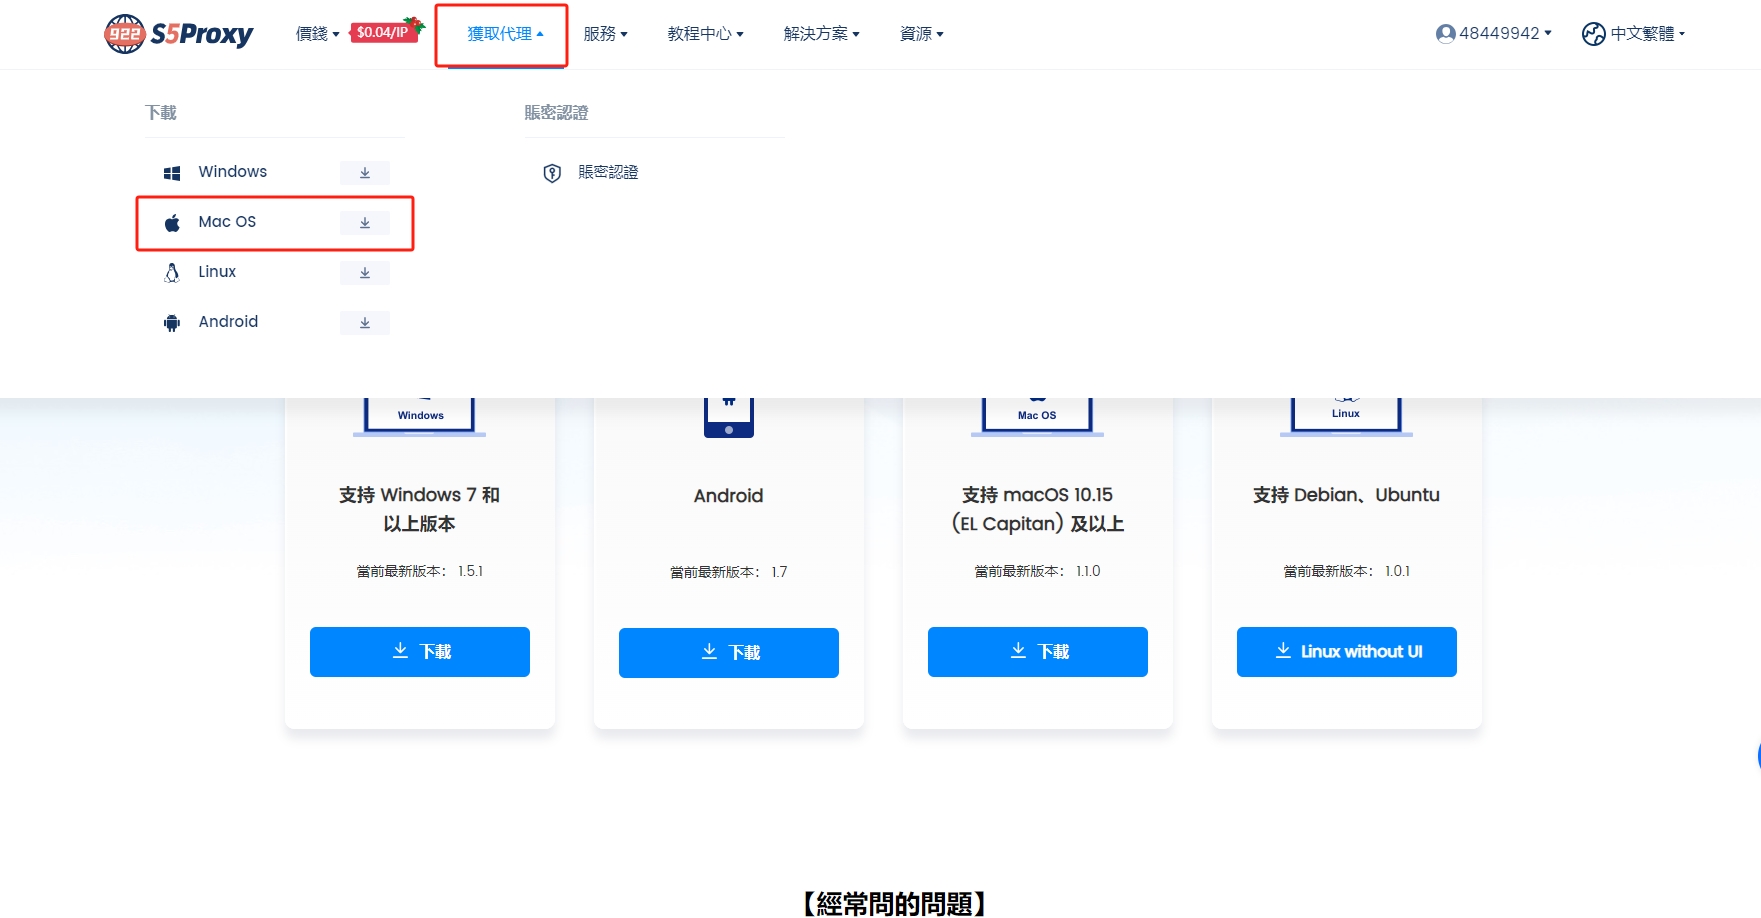Screen dimensions: 1761x918
Task: Click the Linux download arrow icon
Action: (365, 273)
